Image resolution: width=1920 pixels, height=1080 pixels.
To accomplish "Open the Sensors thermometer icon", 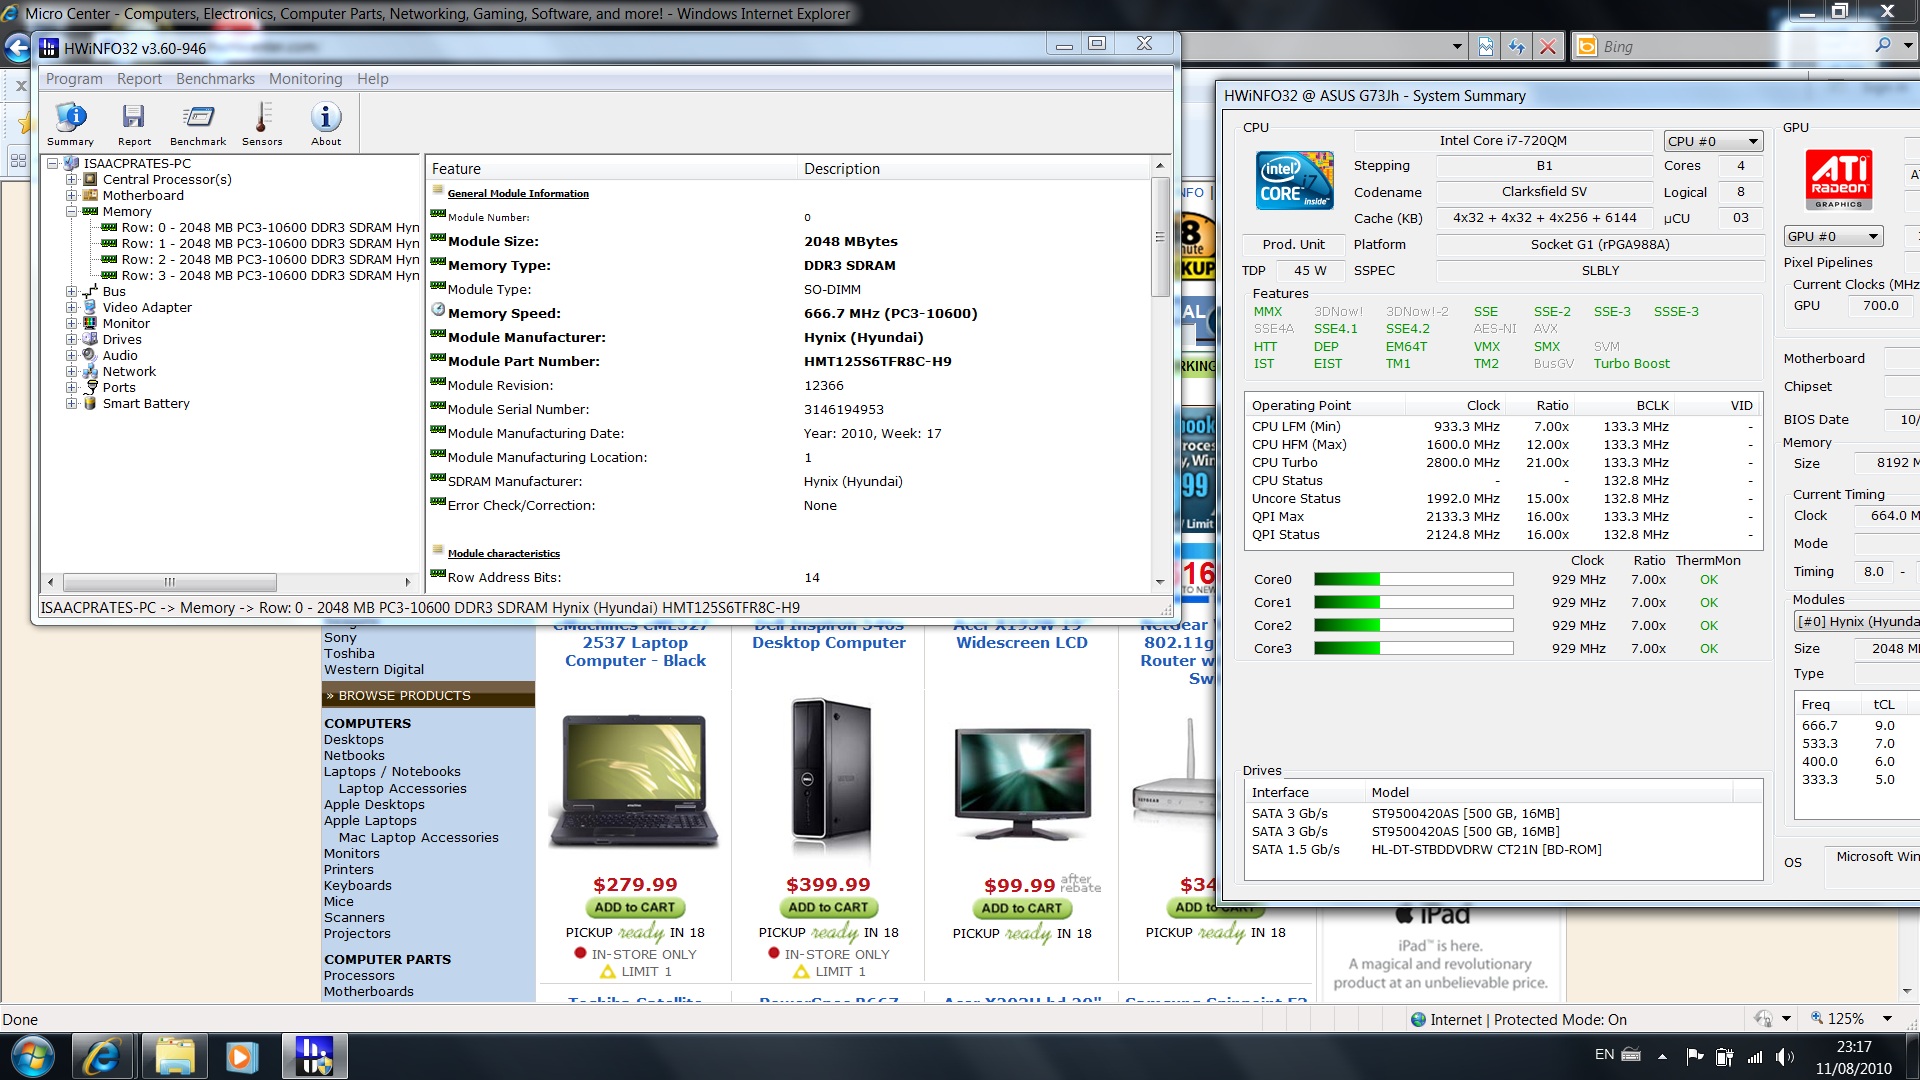I will tap(262, 124).
